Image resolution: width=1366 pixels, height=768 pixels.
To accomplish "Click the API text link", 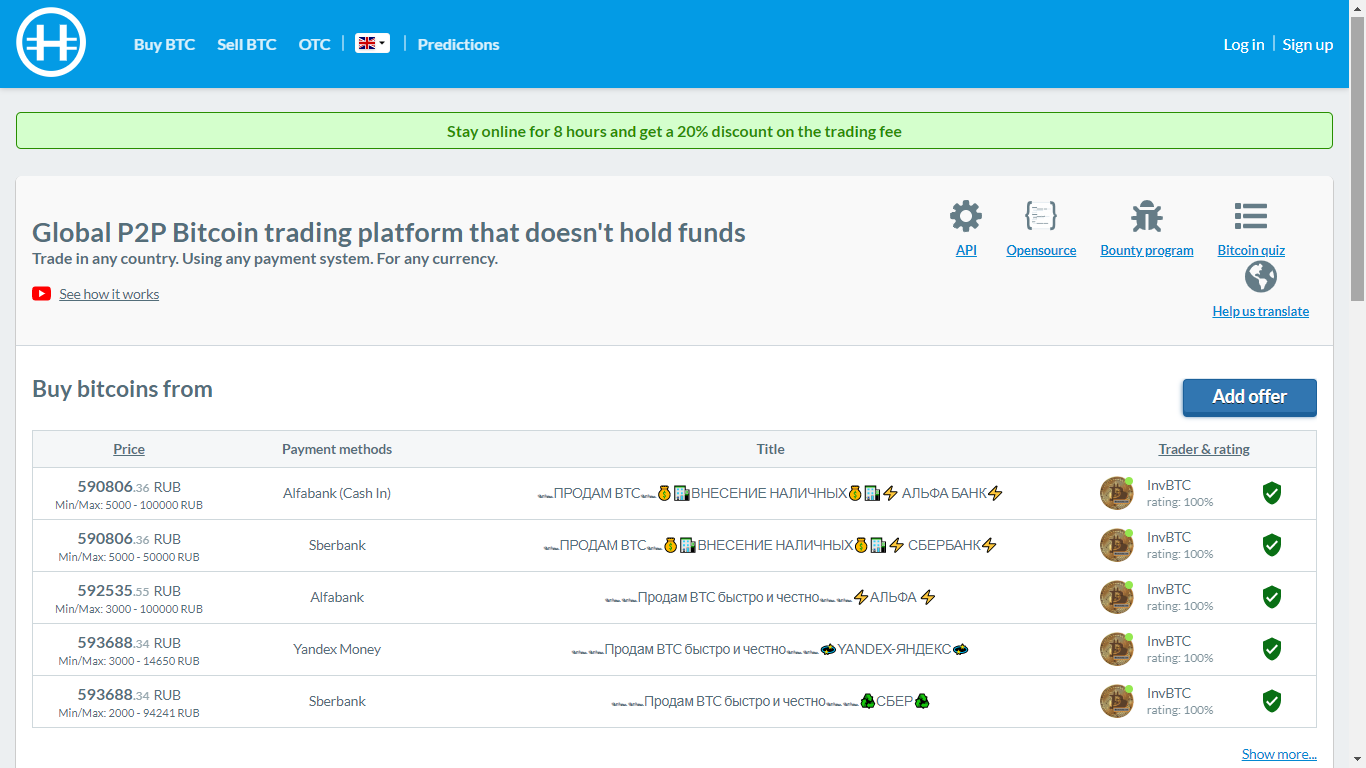I will [x=966, y=250].
